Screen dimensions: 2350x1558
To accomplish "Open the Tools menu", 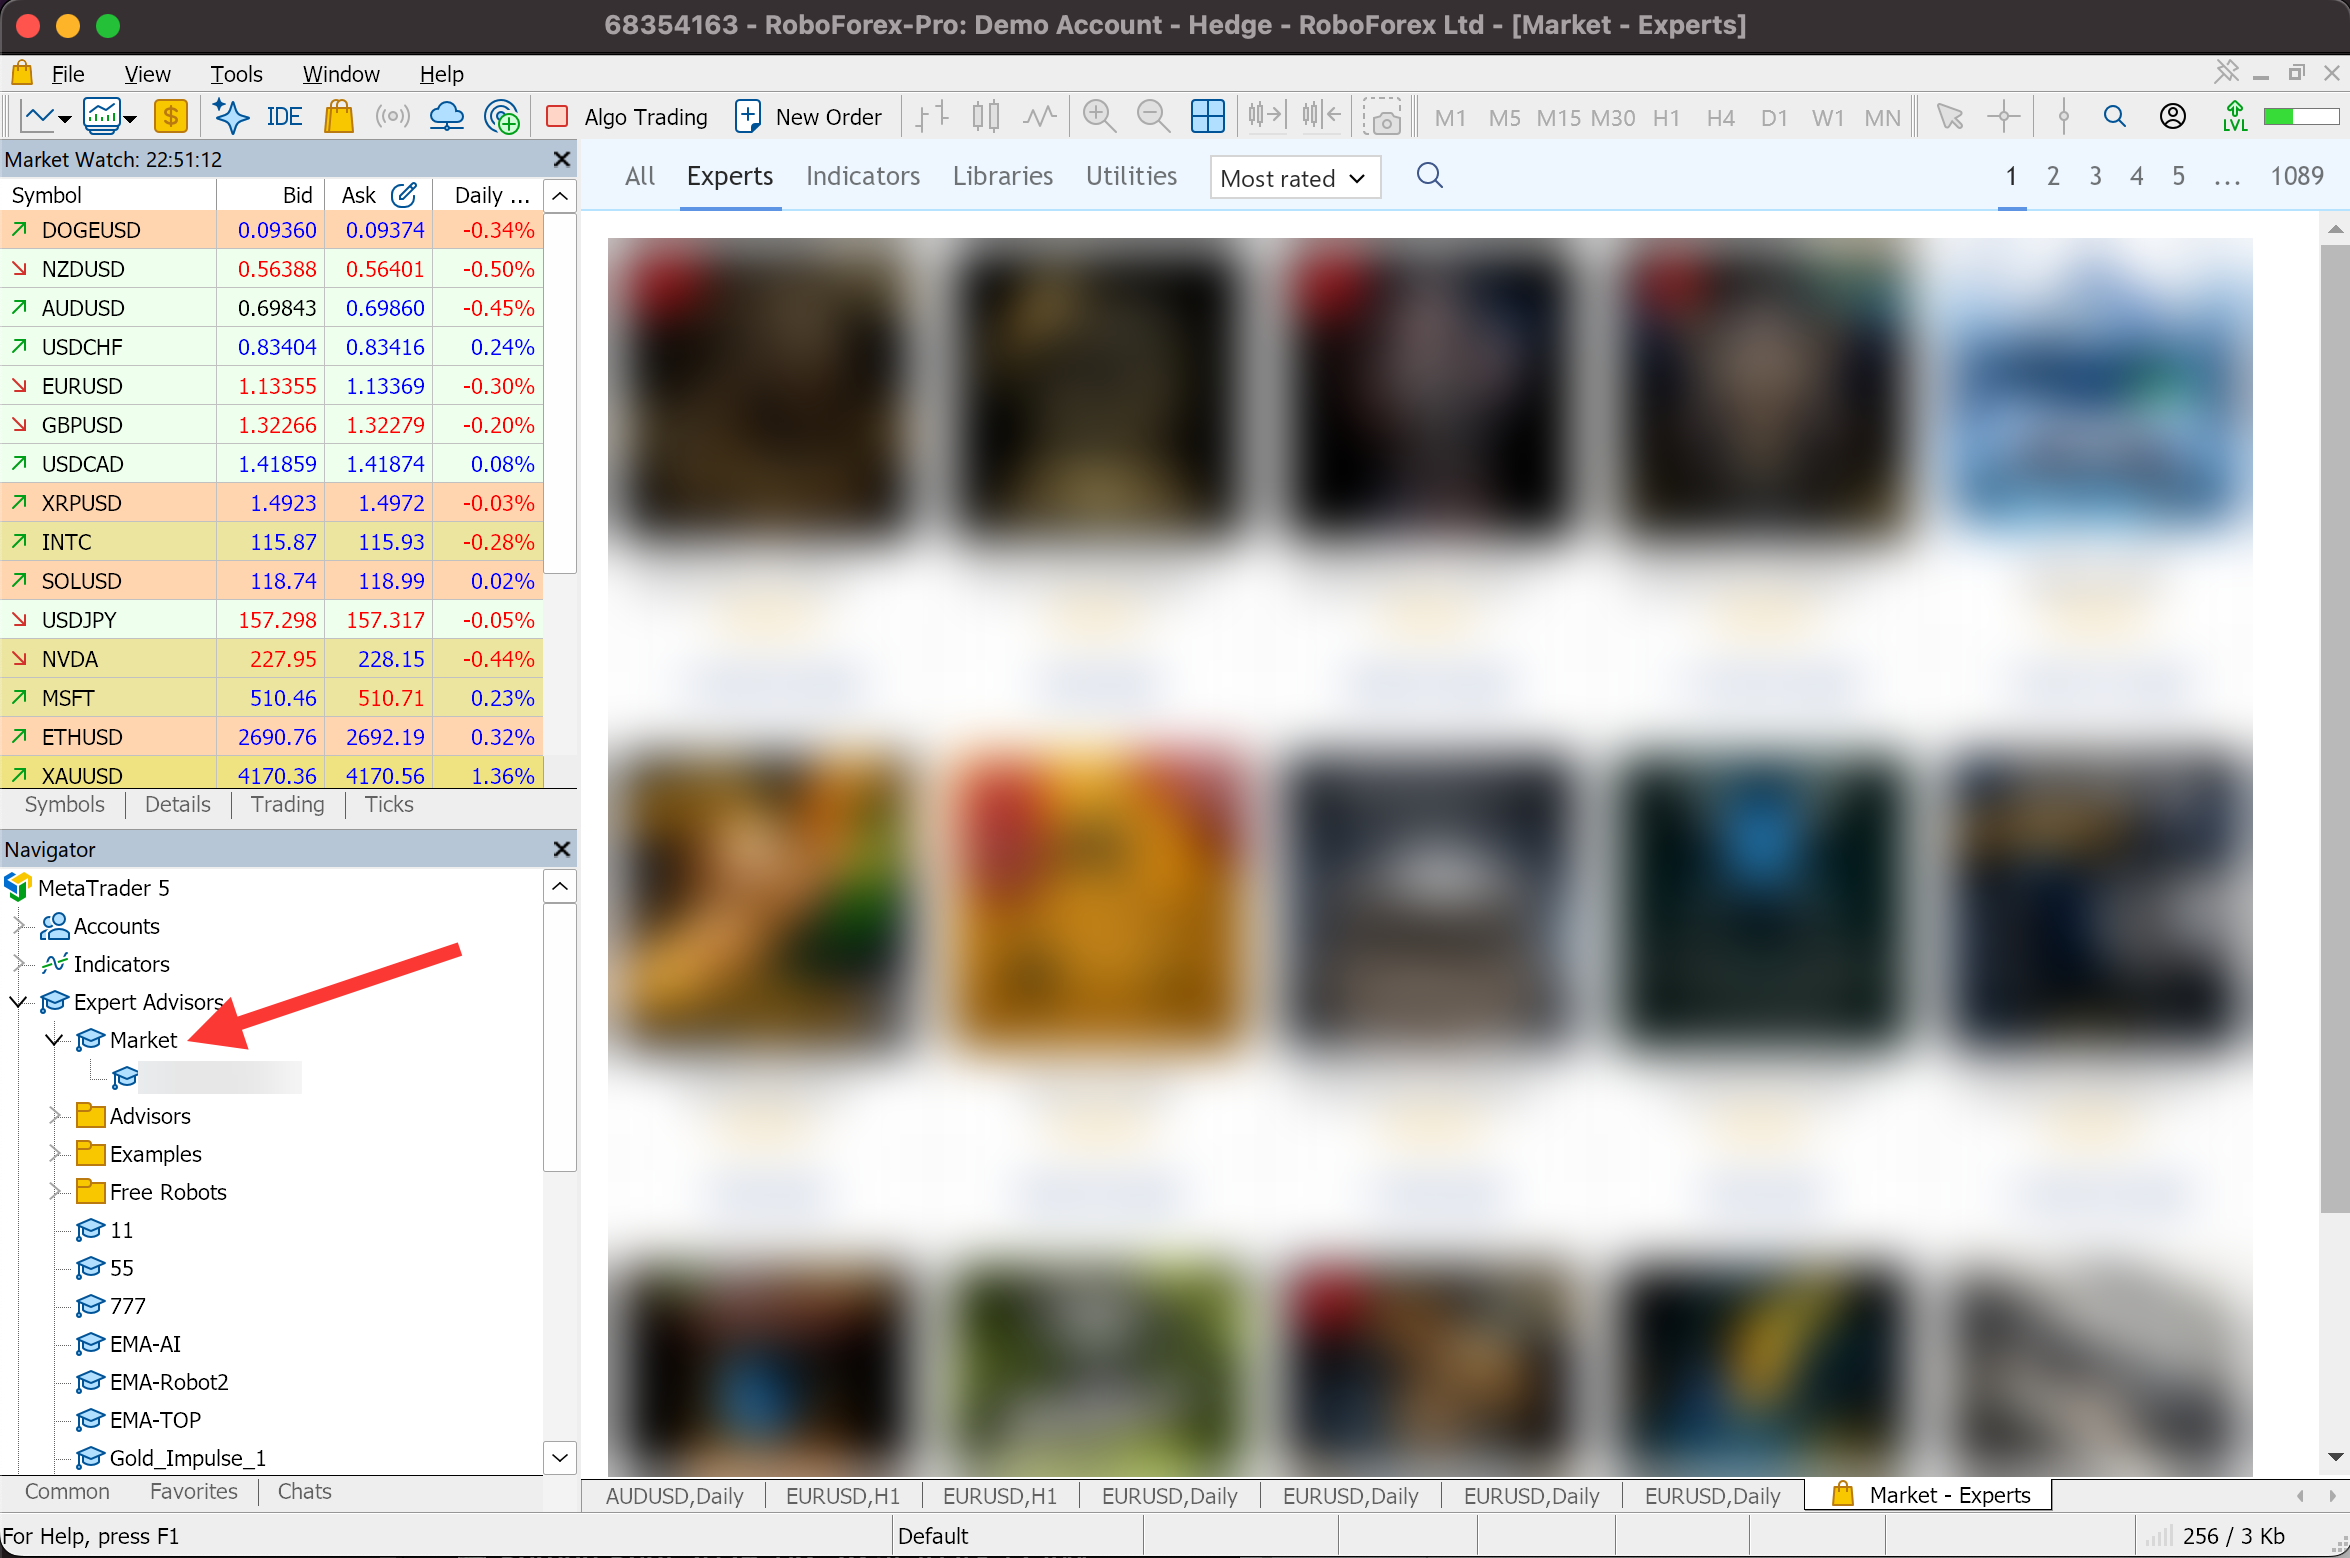I will click(236, 74).
